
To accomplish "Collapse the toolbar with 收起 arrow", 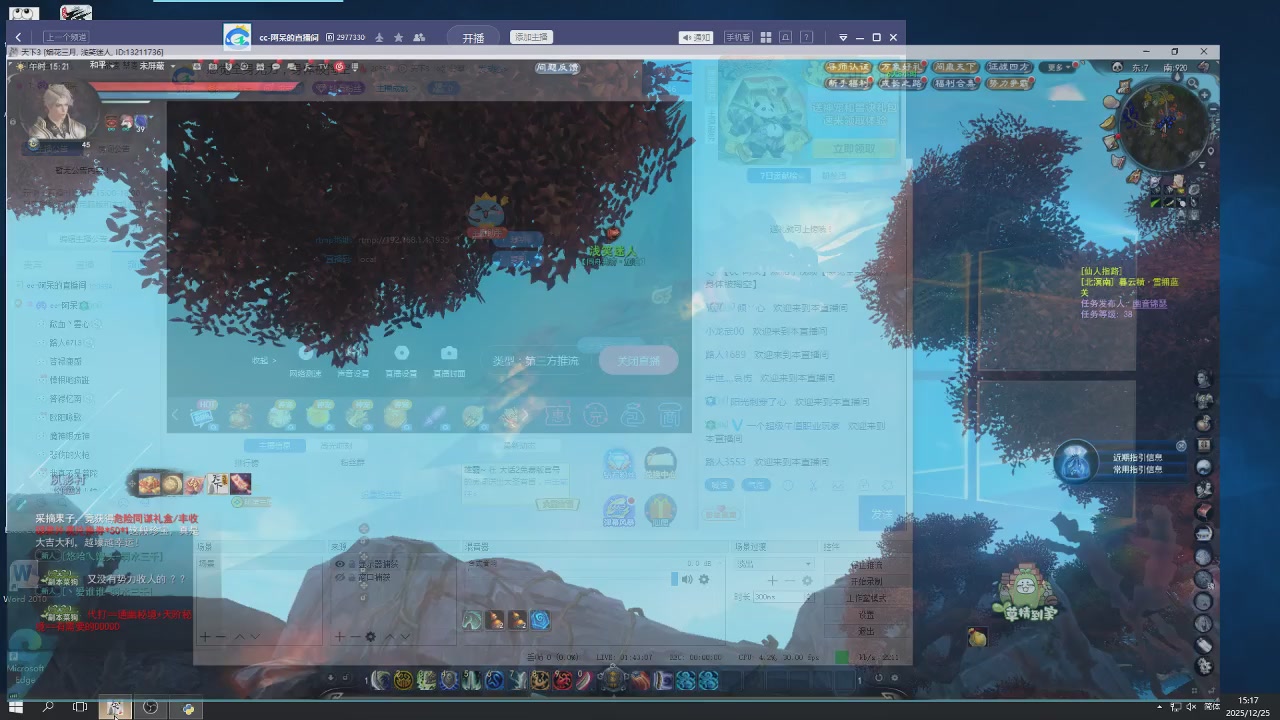I will pyautogui.click(x=263, y=361).
